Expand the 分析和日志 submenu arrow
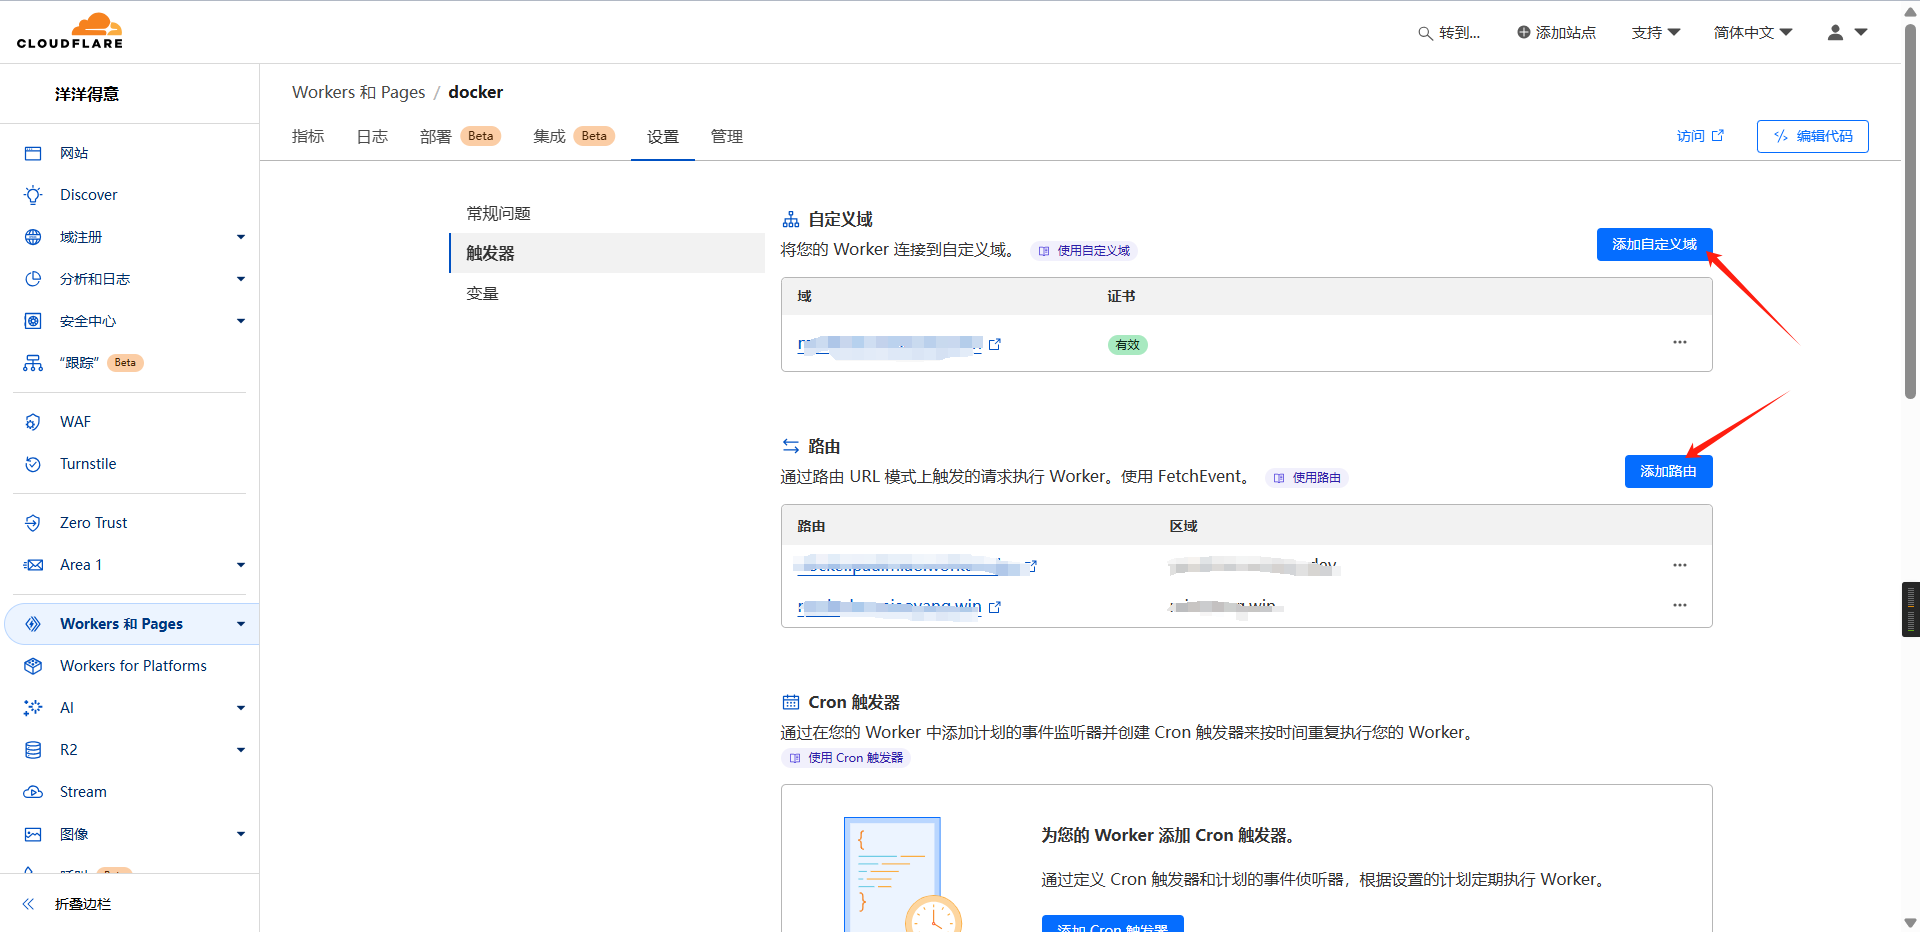The height and width of the screenshot is (932, 1920). coord(241,279)
